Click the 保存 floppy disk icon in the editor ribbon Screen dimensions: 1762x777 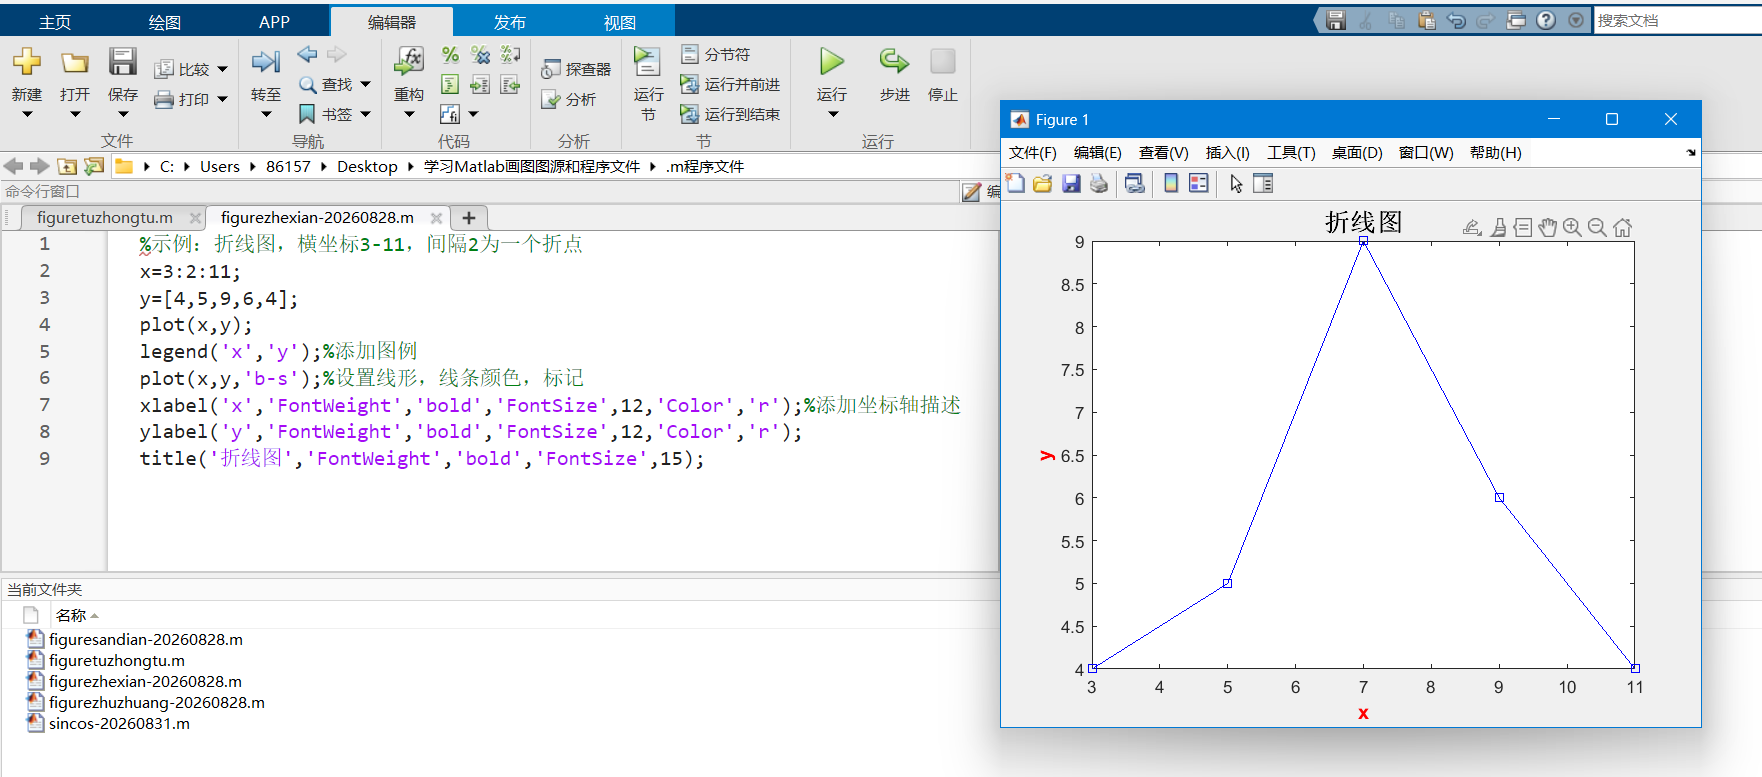point(123,61)
